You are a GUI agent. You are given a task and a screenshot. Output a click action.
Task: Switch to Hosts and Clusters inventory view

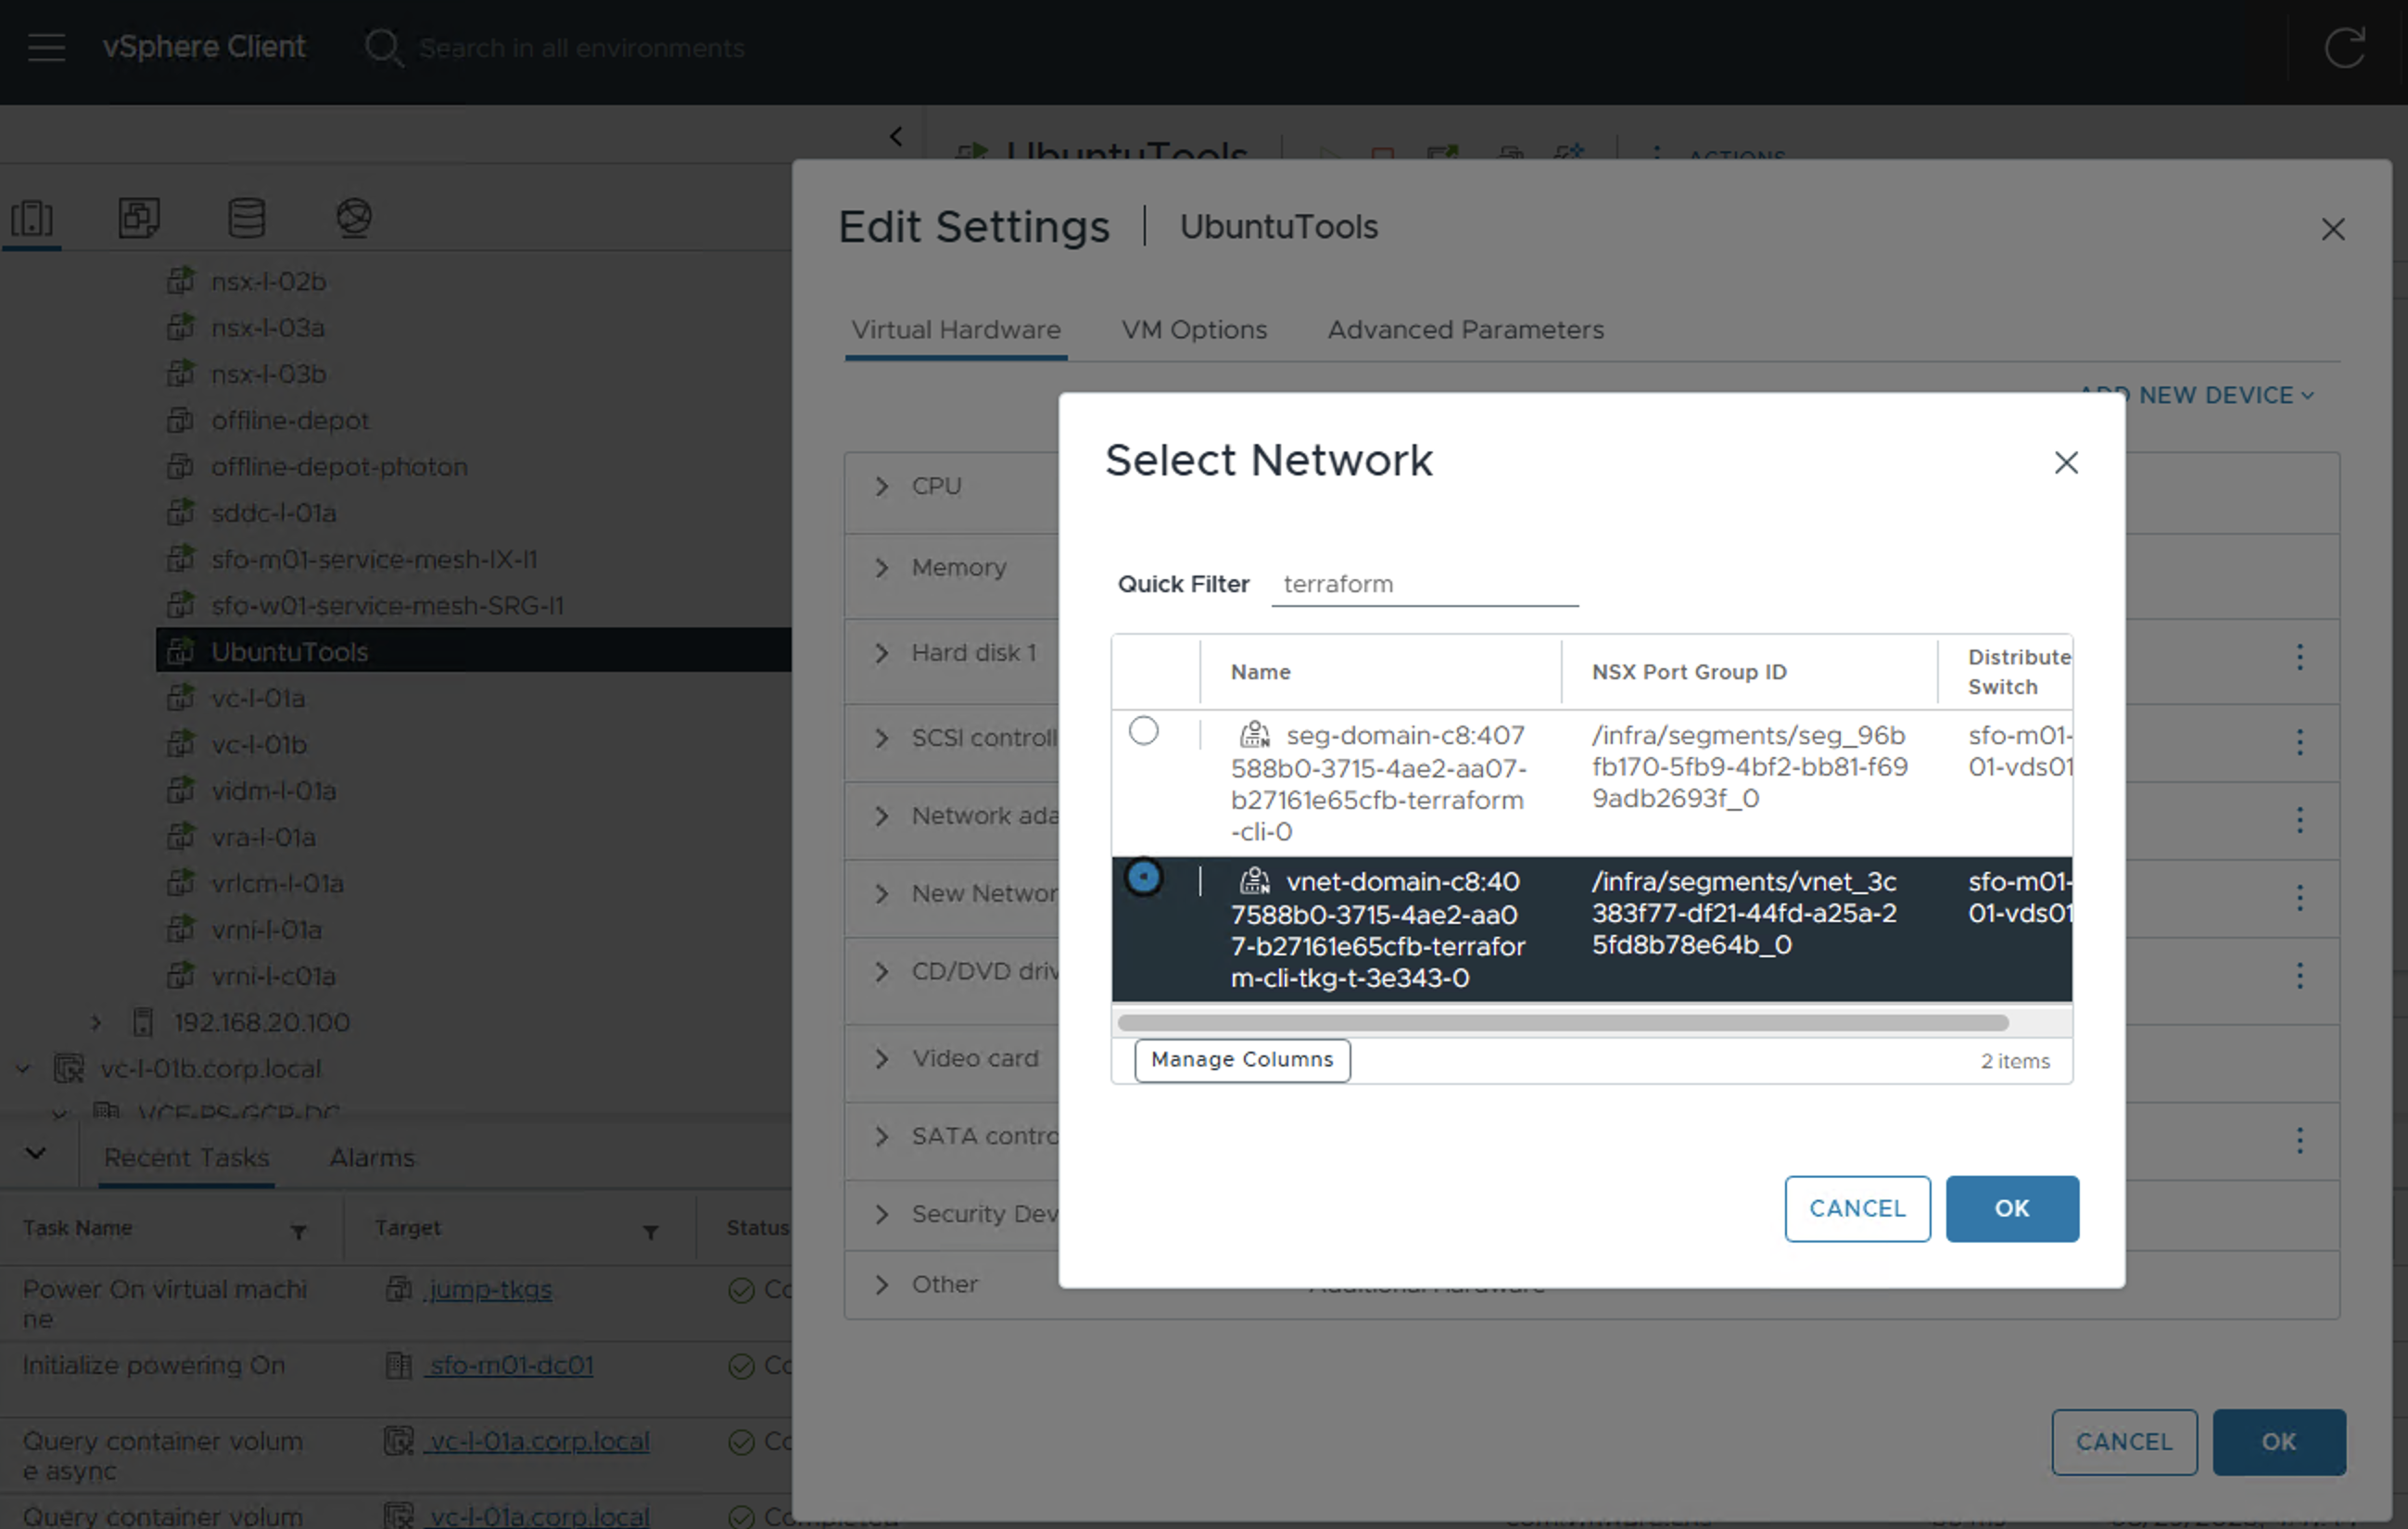32,217
